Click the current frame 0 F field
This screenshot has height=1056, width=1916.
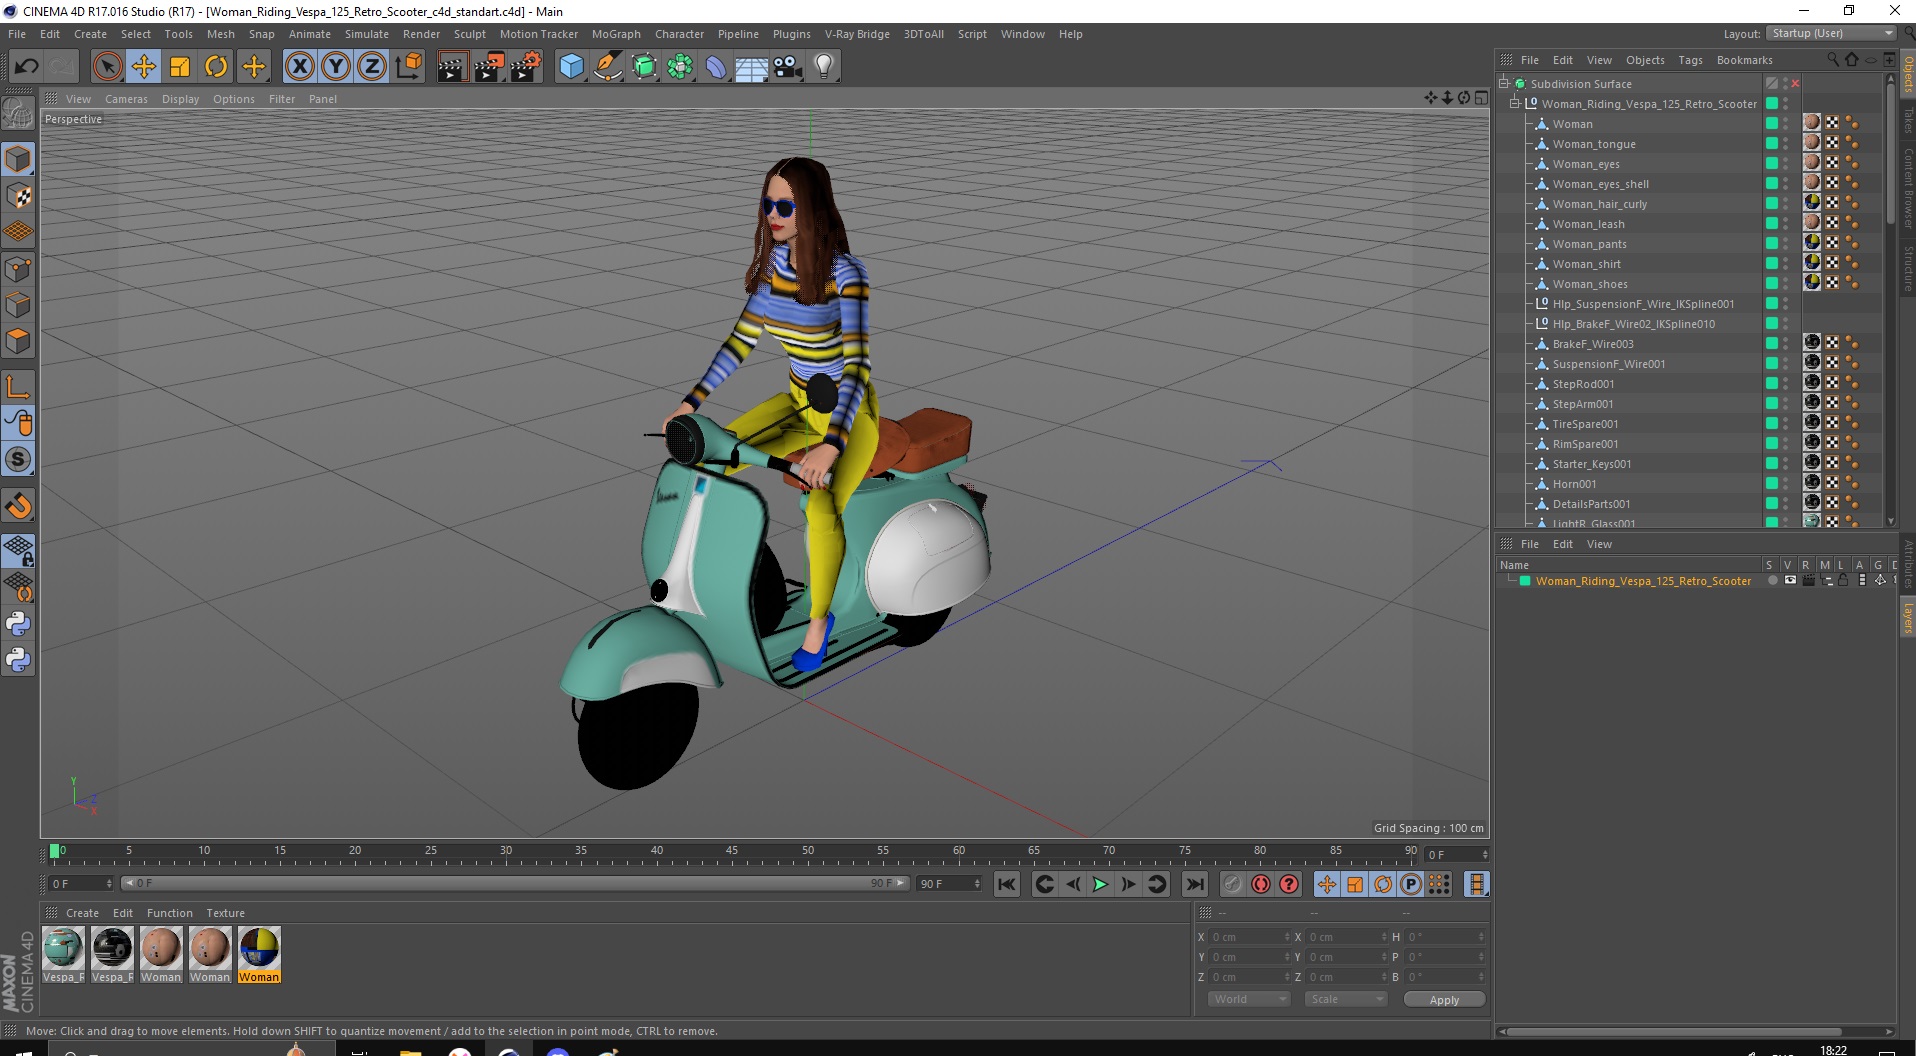coord(1457,854)
